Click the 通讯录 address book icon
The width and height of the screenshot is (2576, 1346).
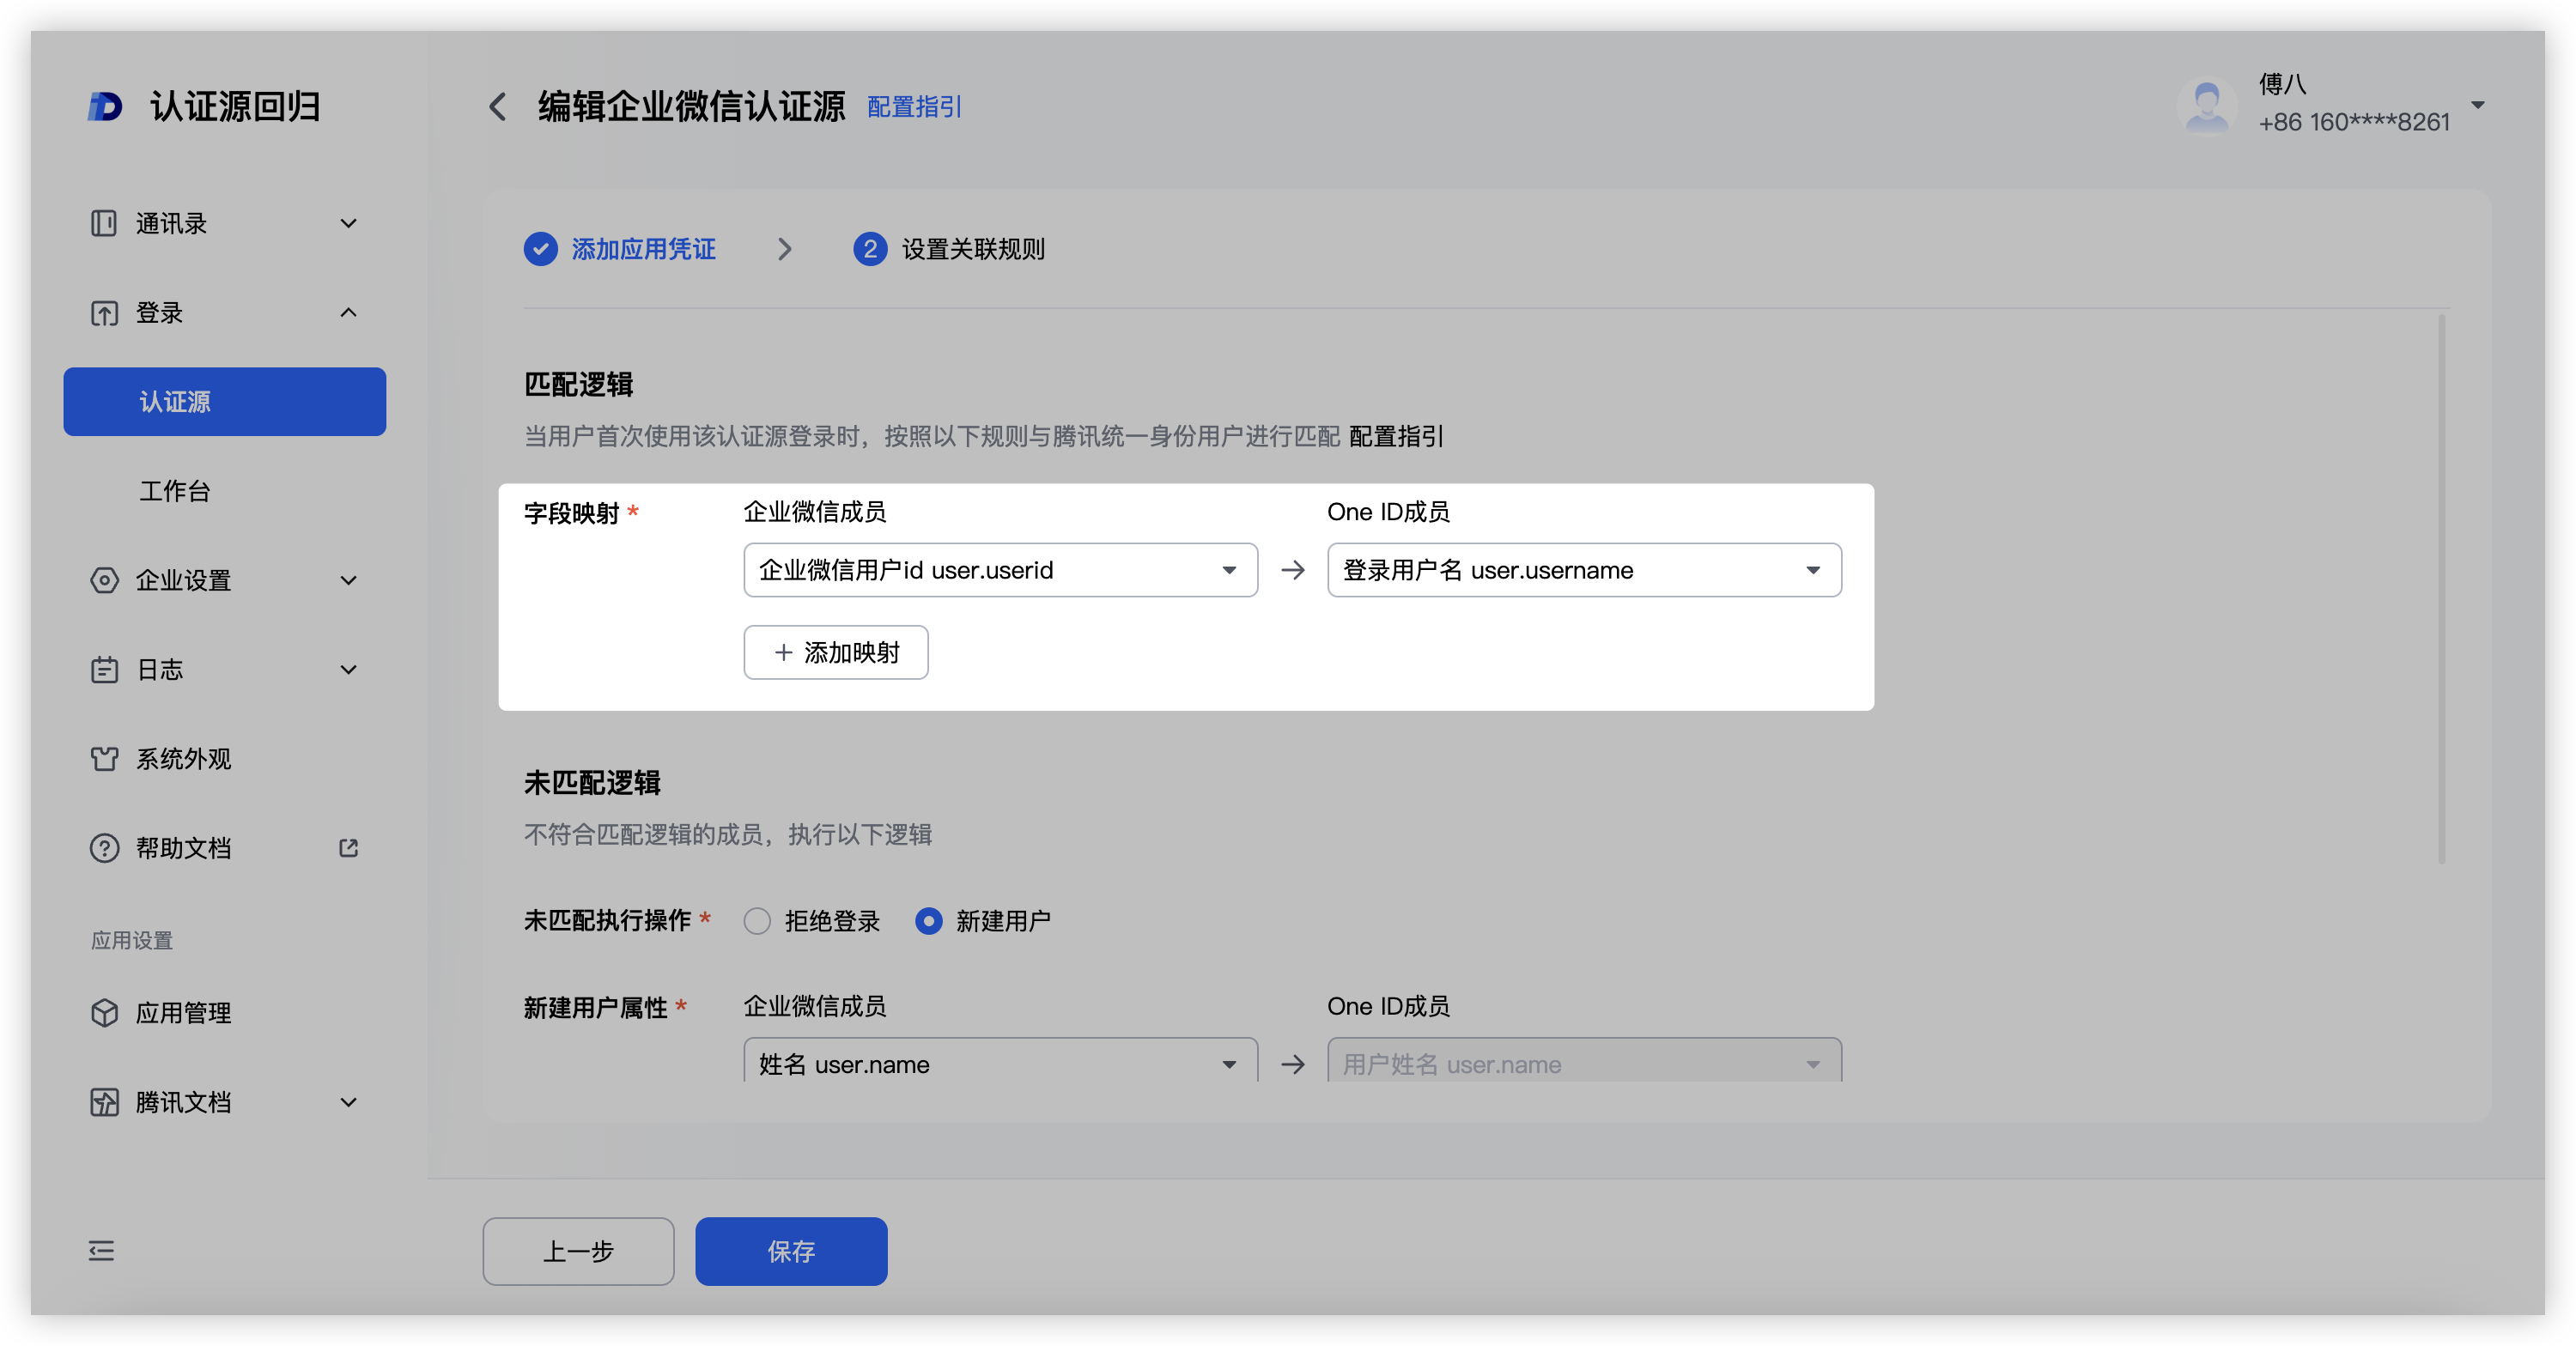103,223
